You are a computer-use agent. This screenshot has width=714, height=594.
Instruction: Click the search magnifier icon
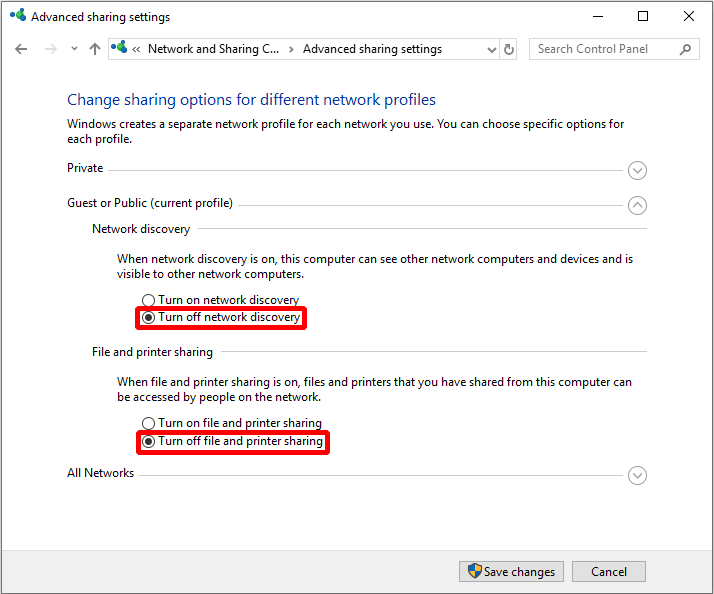tap(685, 49)
